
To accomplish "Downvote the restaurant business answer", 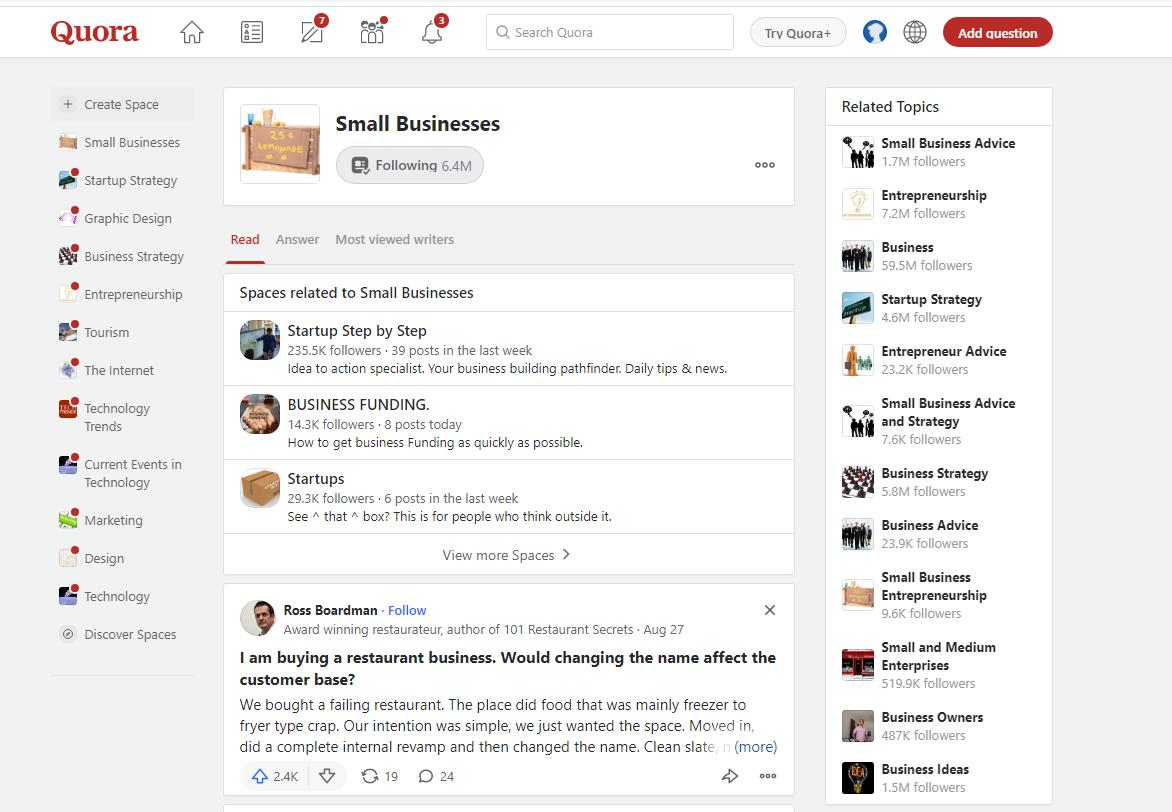I will click(x=327, y=776).
